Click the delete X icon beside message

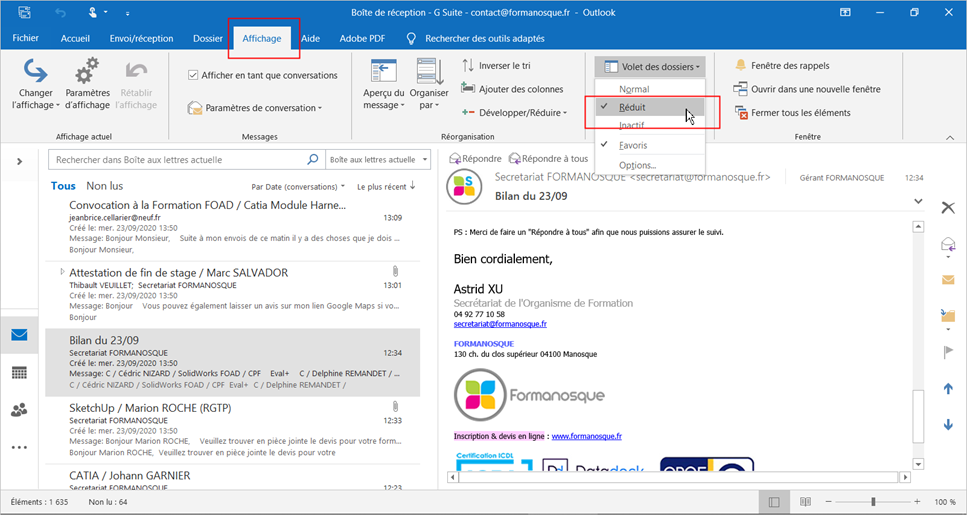coord(948,207)
